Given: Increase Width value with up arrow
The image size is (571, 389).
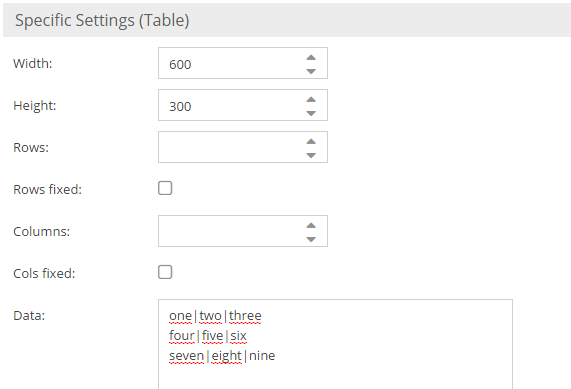Looking at the screenshot, I should point(311,58).
